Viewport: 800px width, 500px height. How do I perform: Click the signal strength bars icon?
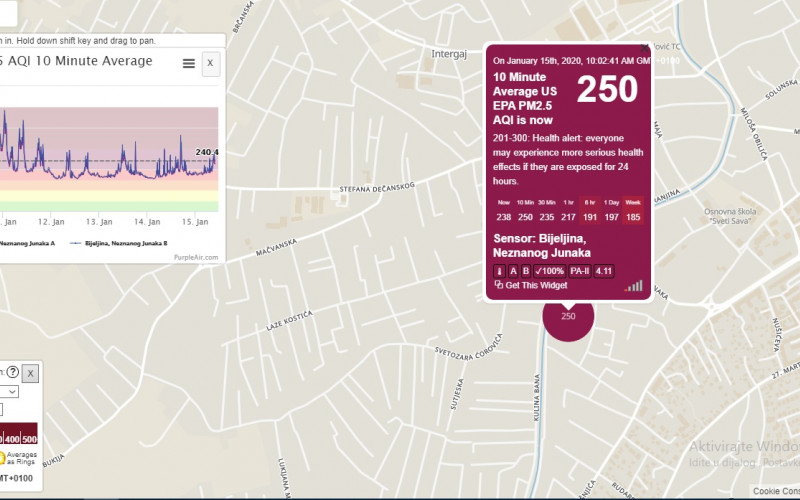coord(634,285)
